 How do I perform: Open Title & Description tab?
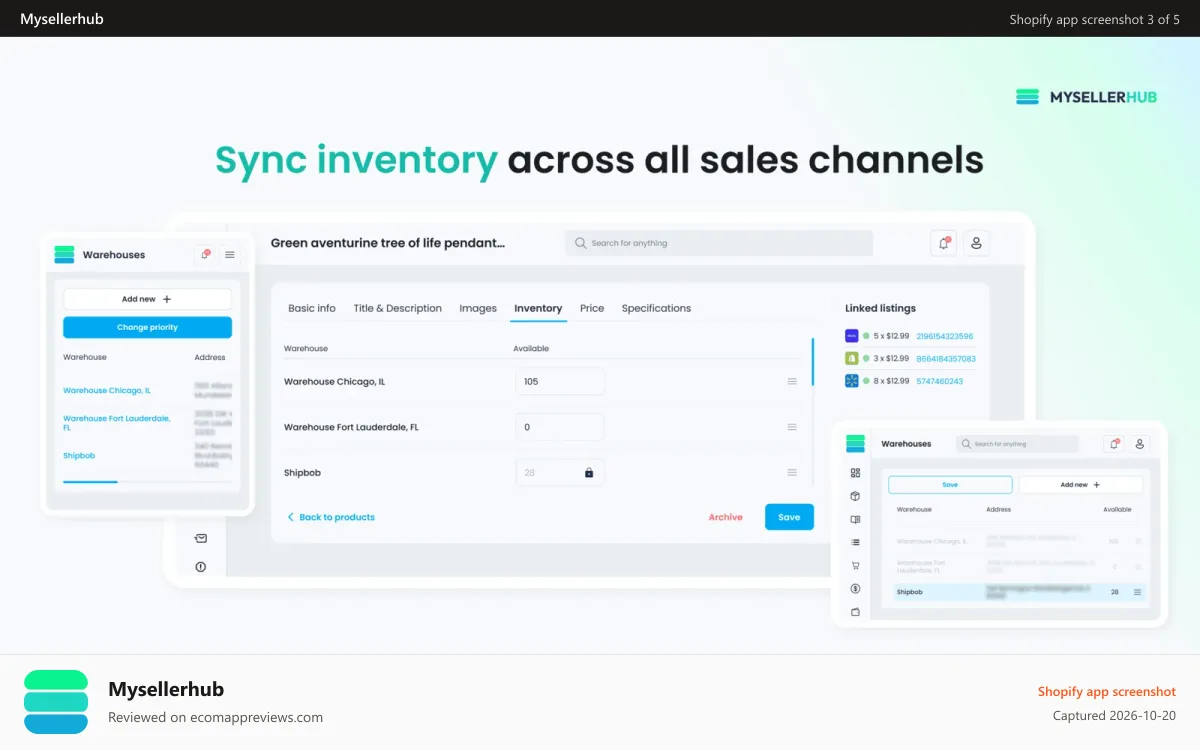click(x=397, y=308)
